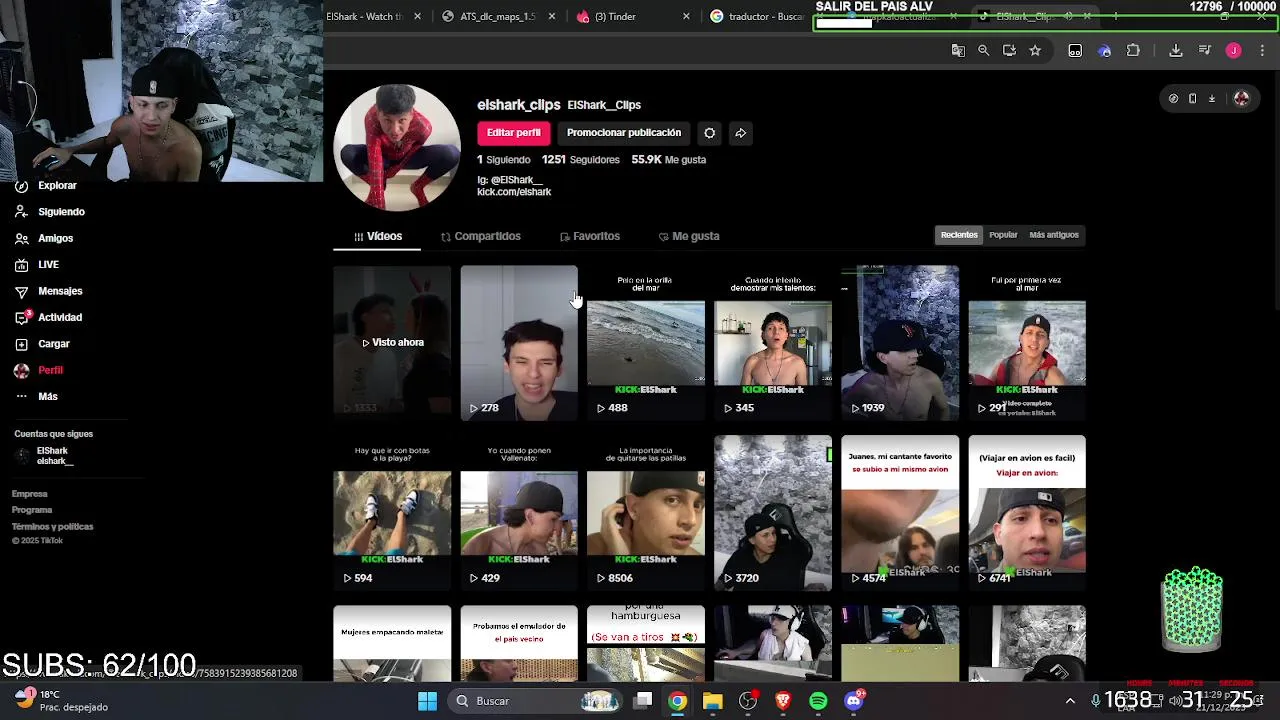The image size is (1280, 720).
Task: Select the Recientes sort option
Action: (x=959, y=235)
